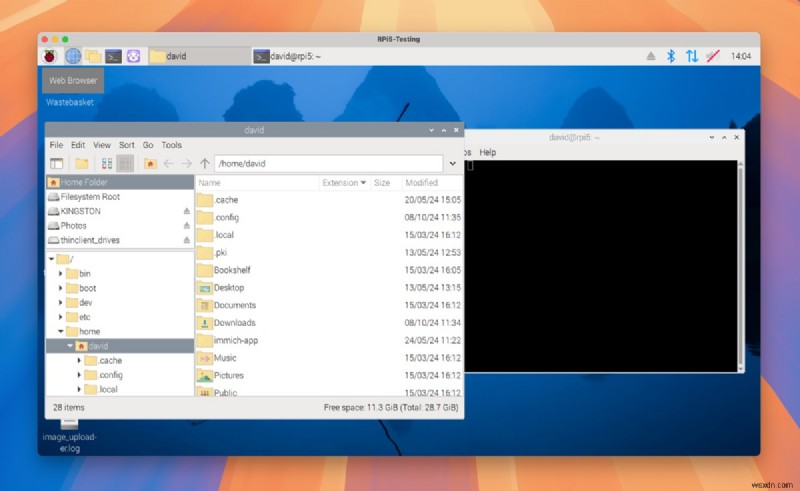
Task: Open the path history dropdown arrow
Action: coord(453,164)
